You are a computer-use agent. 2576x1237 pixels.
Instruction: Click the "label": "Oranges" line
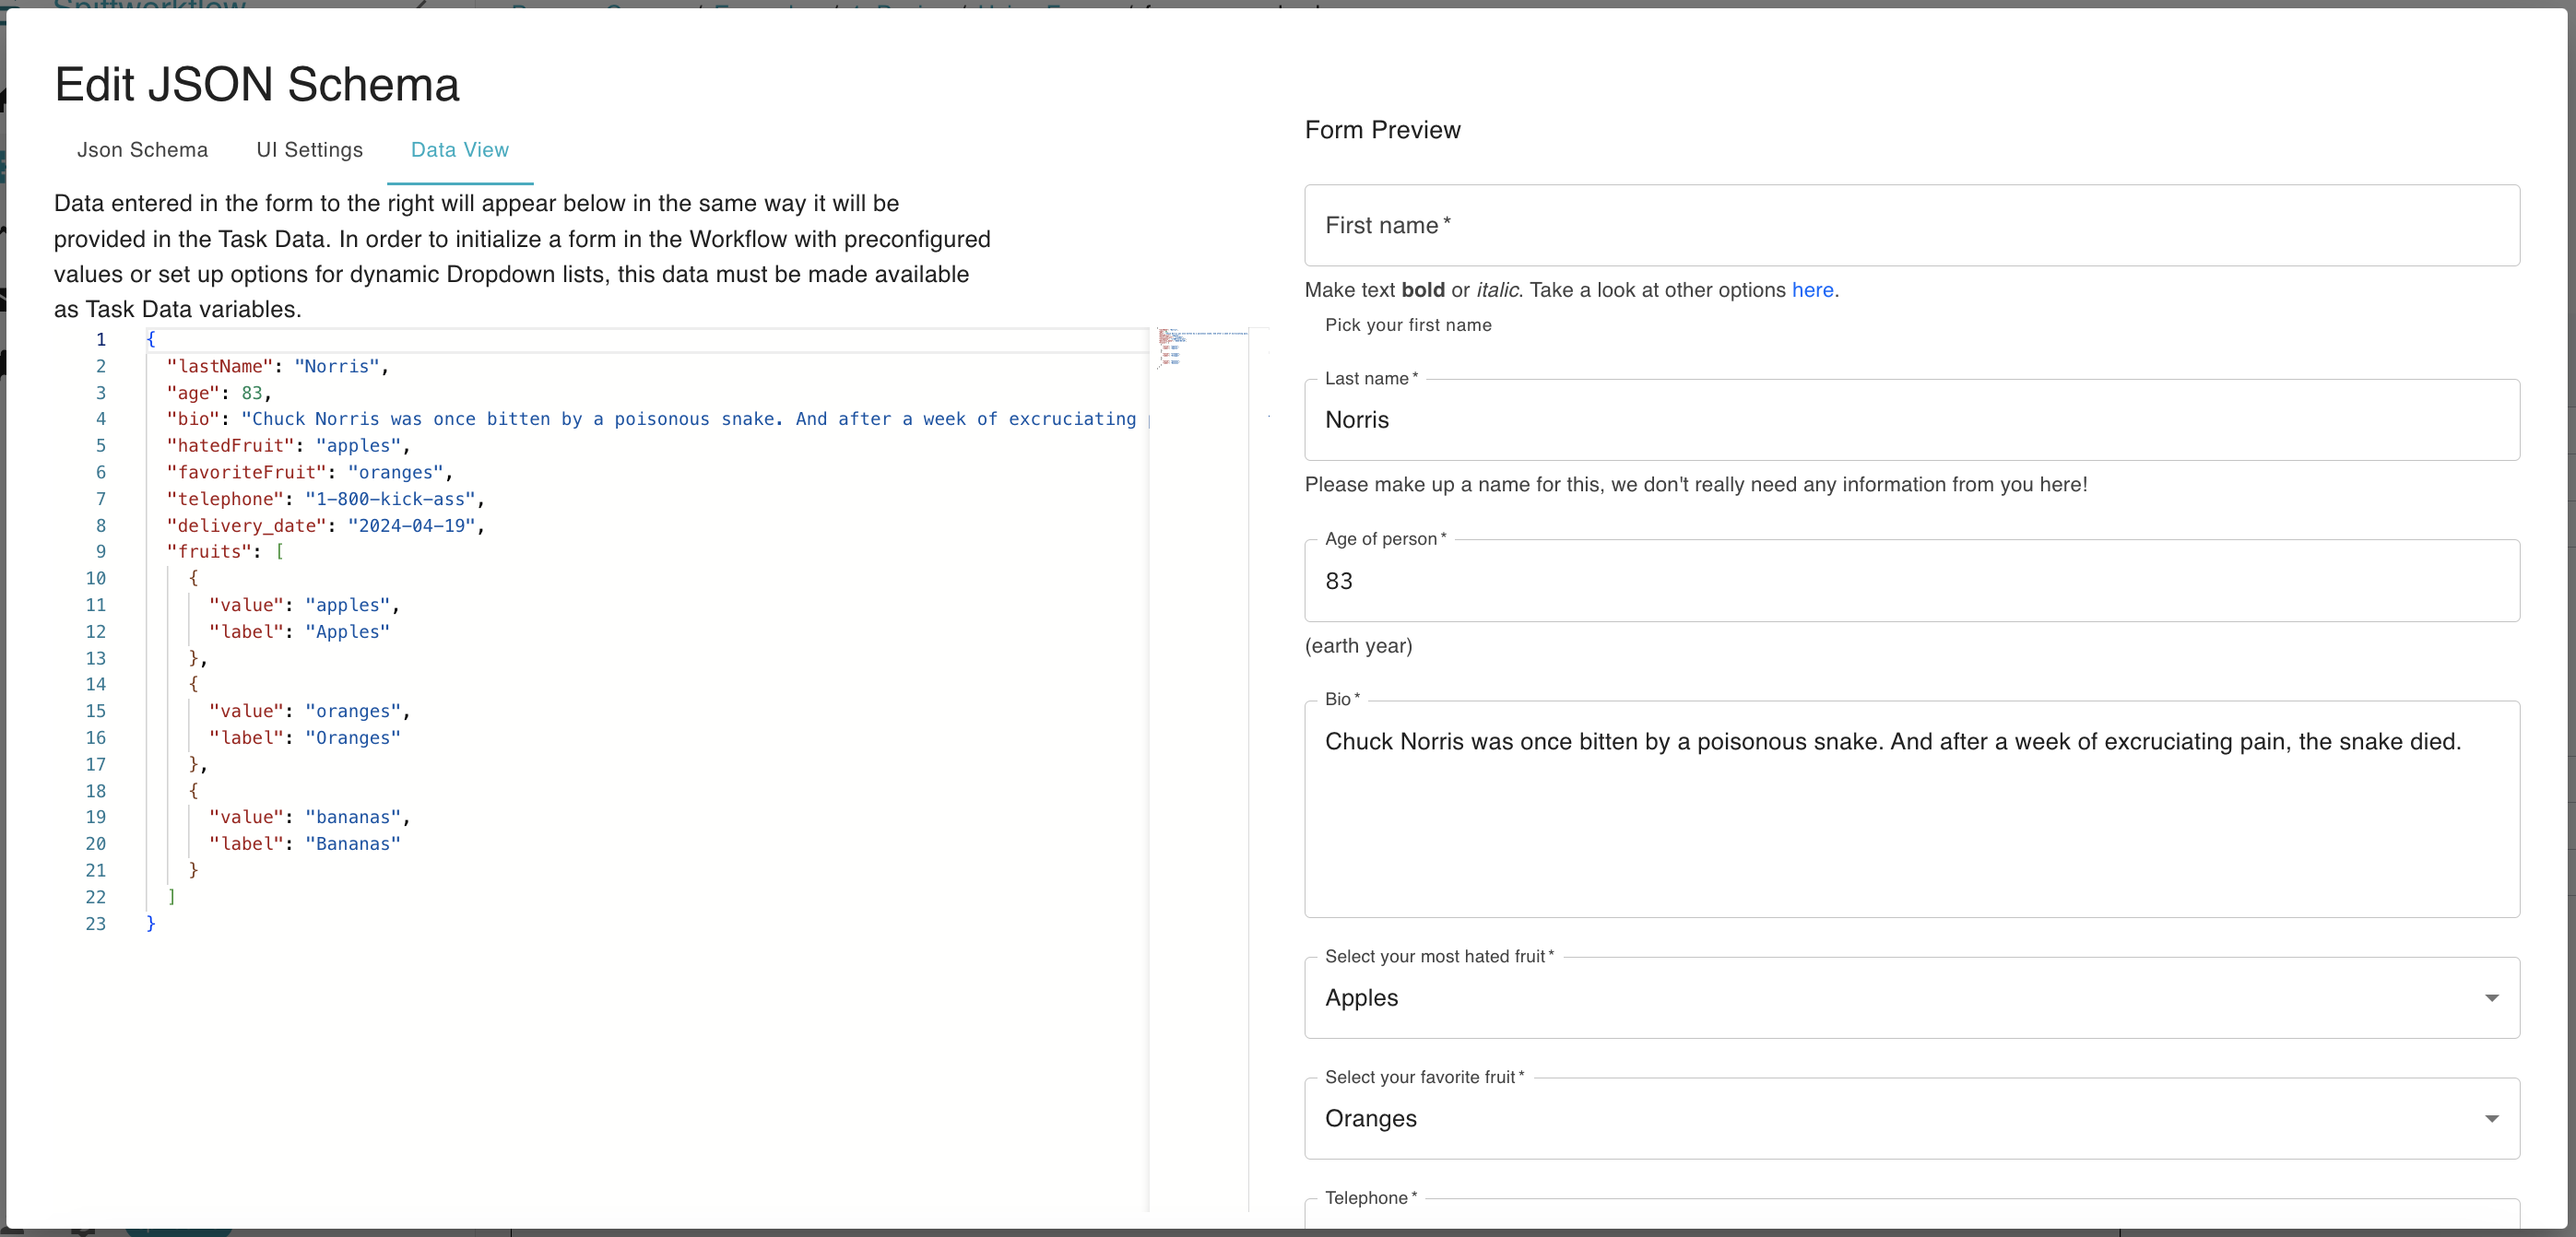coord(304,738)
